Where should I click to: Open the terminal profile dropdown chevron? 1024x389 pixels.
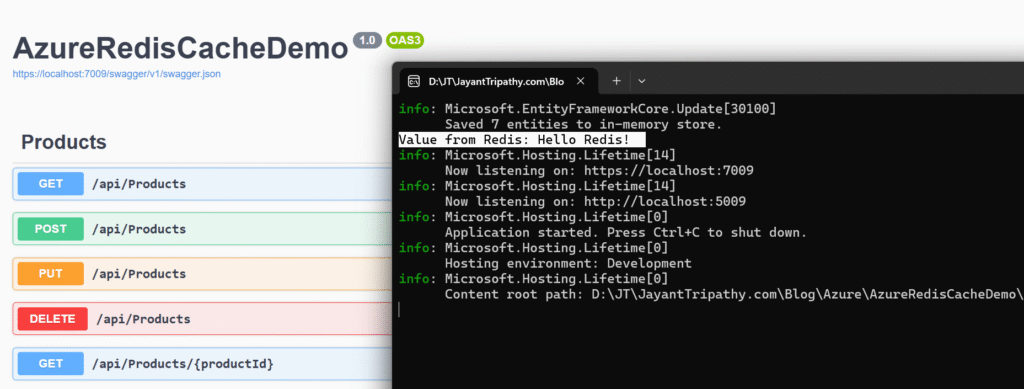(641, 81)
